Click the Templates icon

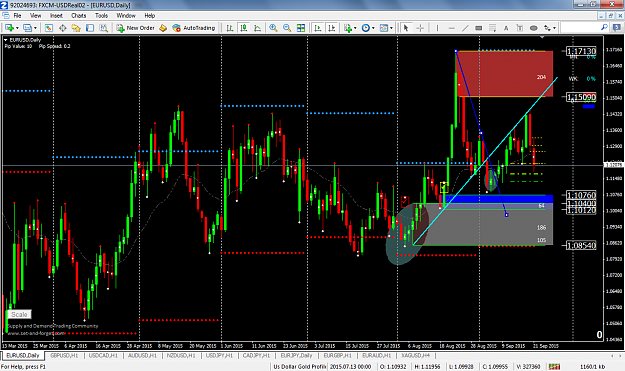coord(384,28)
